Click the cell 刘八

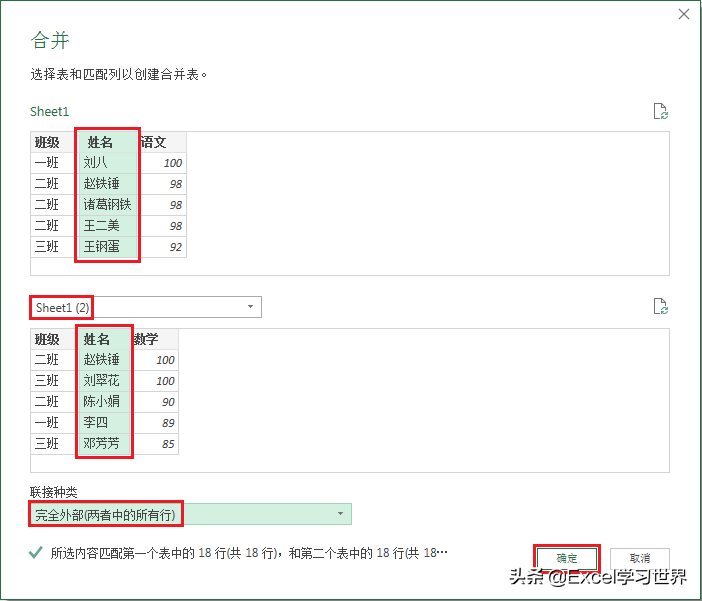(107, 163)
